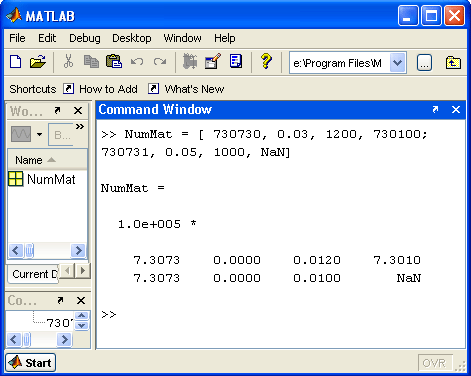Undo the last action in the toolbar
The height and width of the screenshot is (376, 471).
click(x=137, y=62)
